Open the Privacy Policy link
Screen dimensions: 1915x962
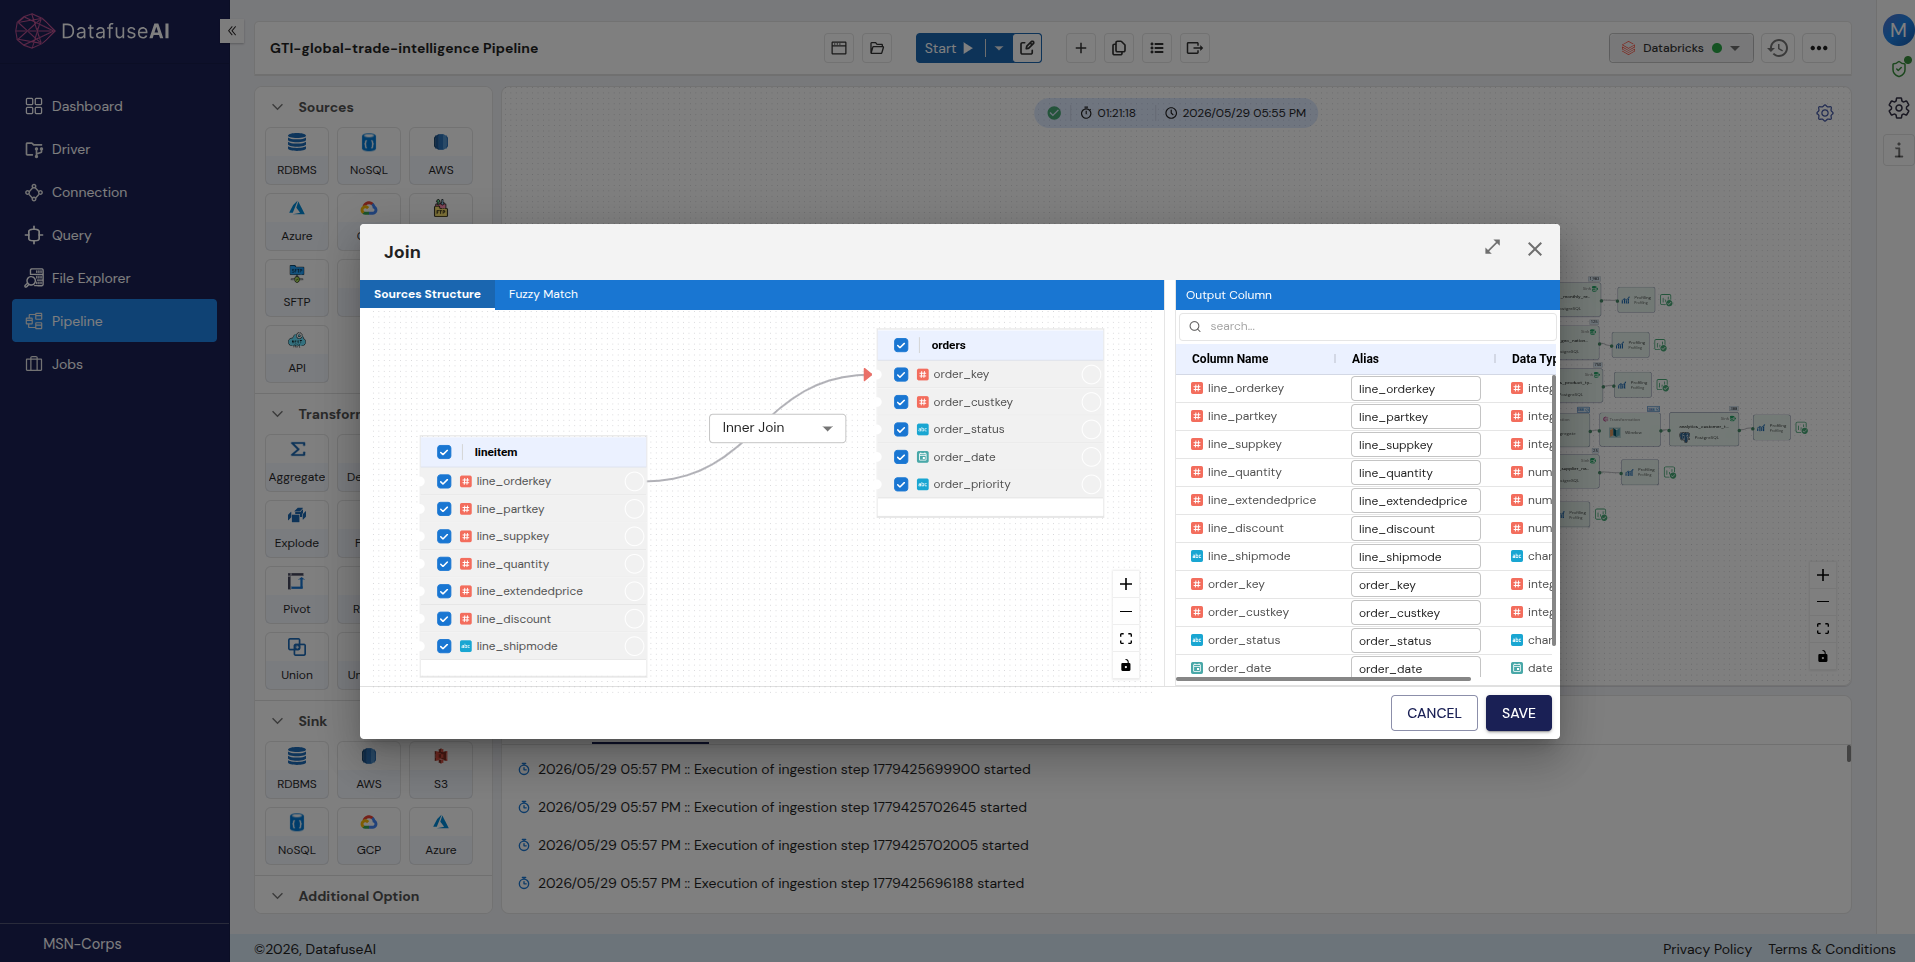1707,949
